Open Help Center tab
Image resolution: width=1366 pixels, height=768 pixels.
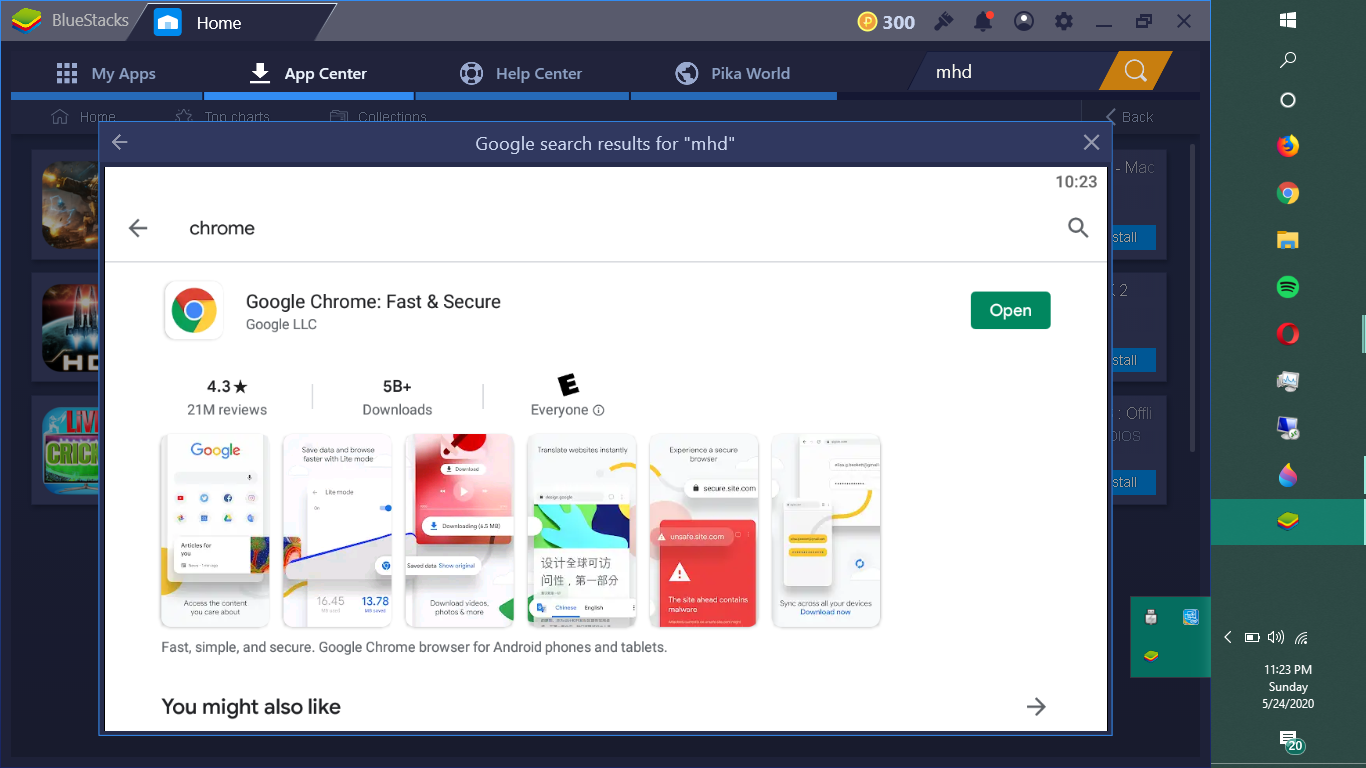click(x=521, y=73)
